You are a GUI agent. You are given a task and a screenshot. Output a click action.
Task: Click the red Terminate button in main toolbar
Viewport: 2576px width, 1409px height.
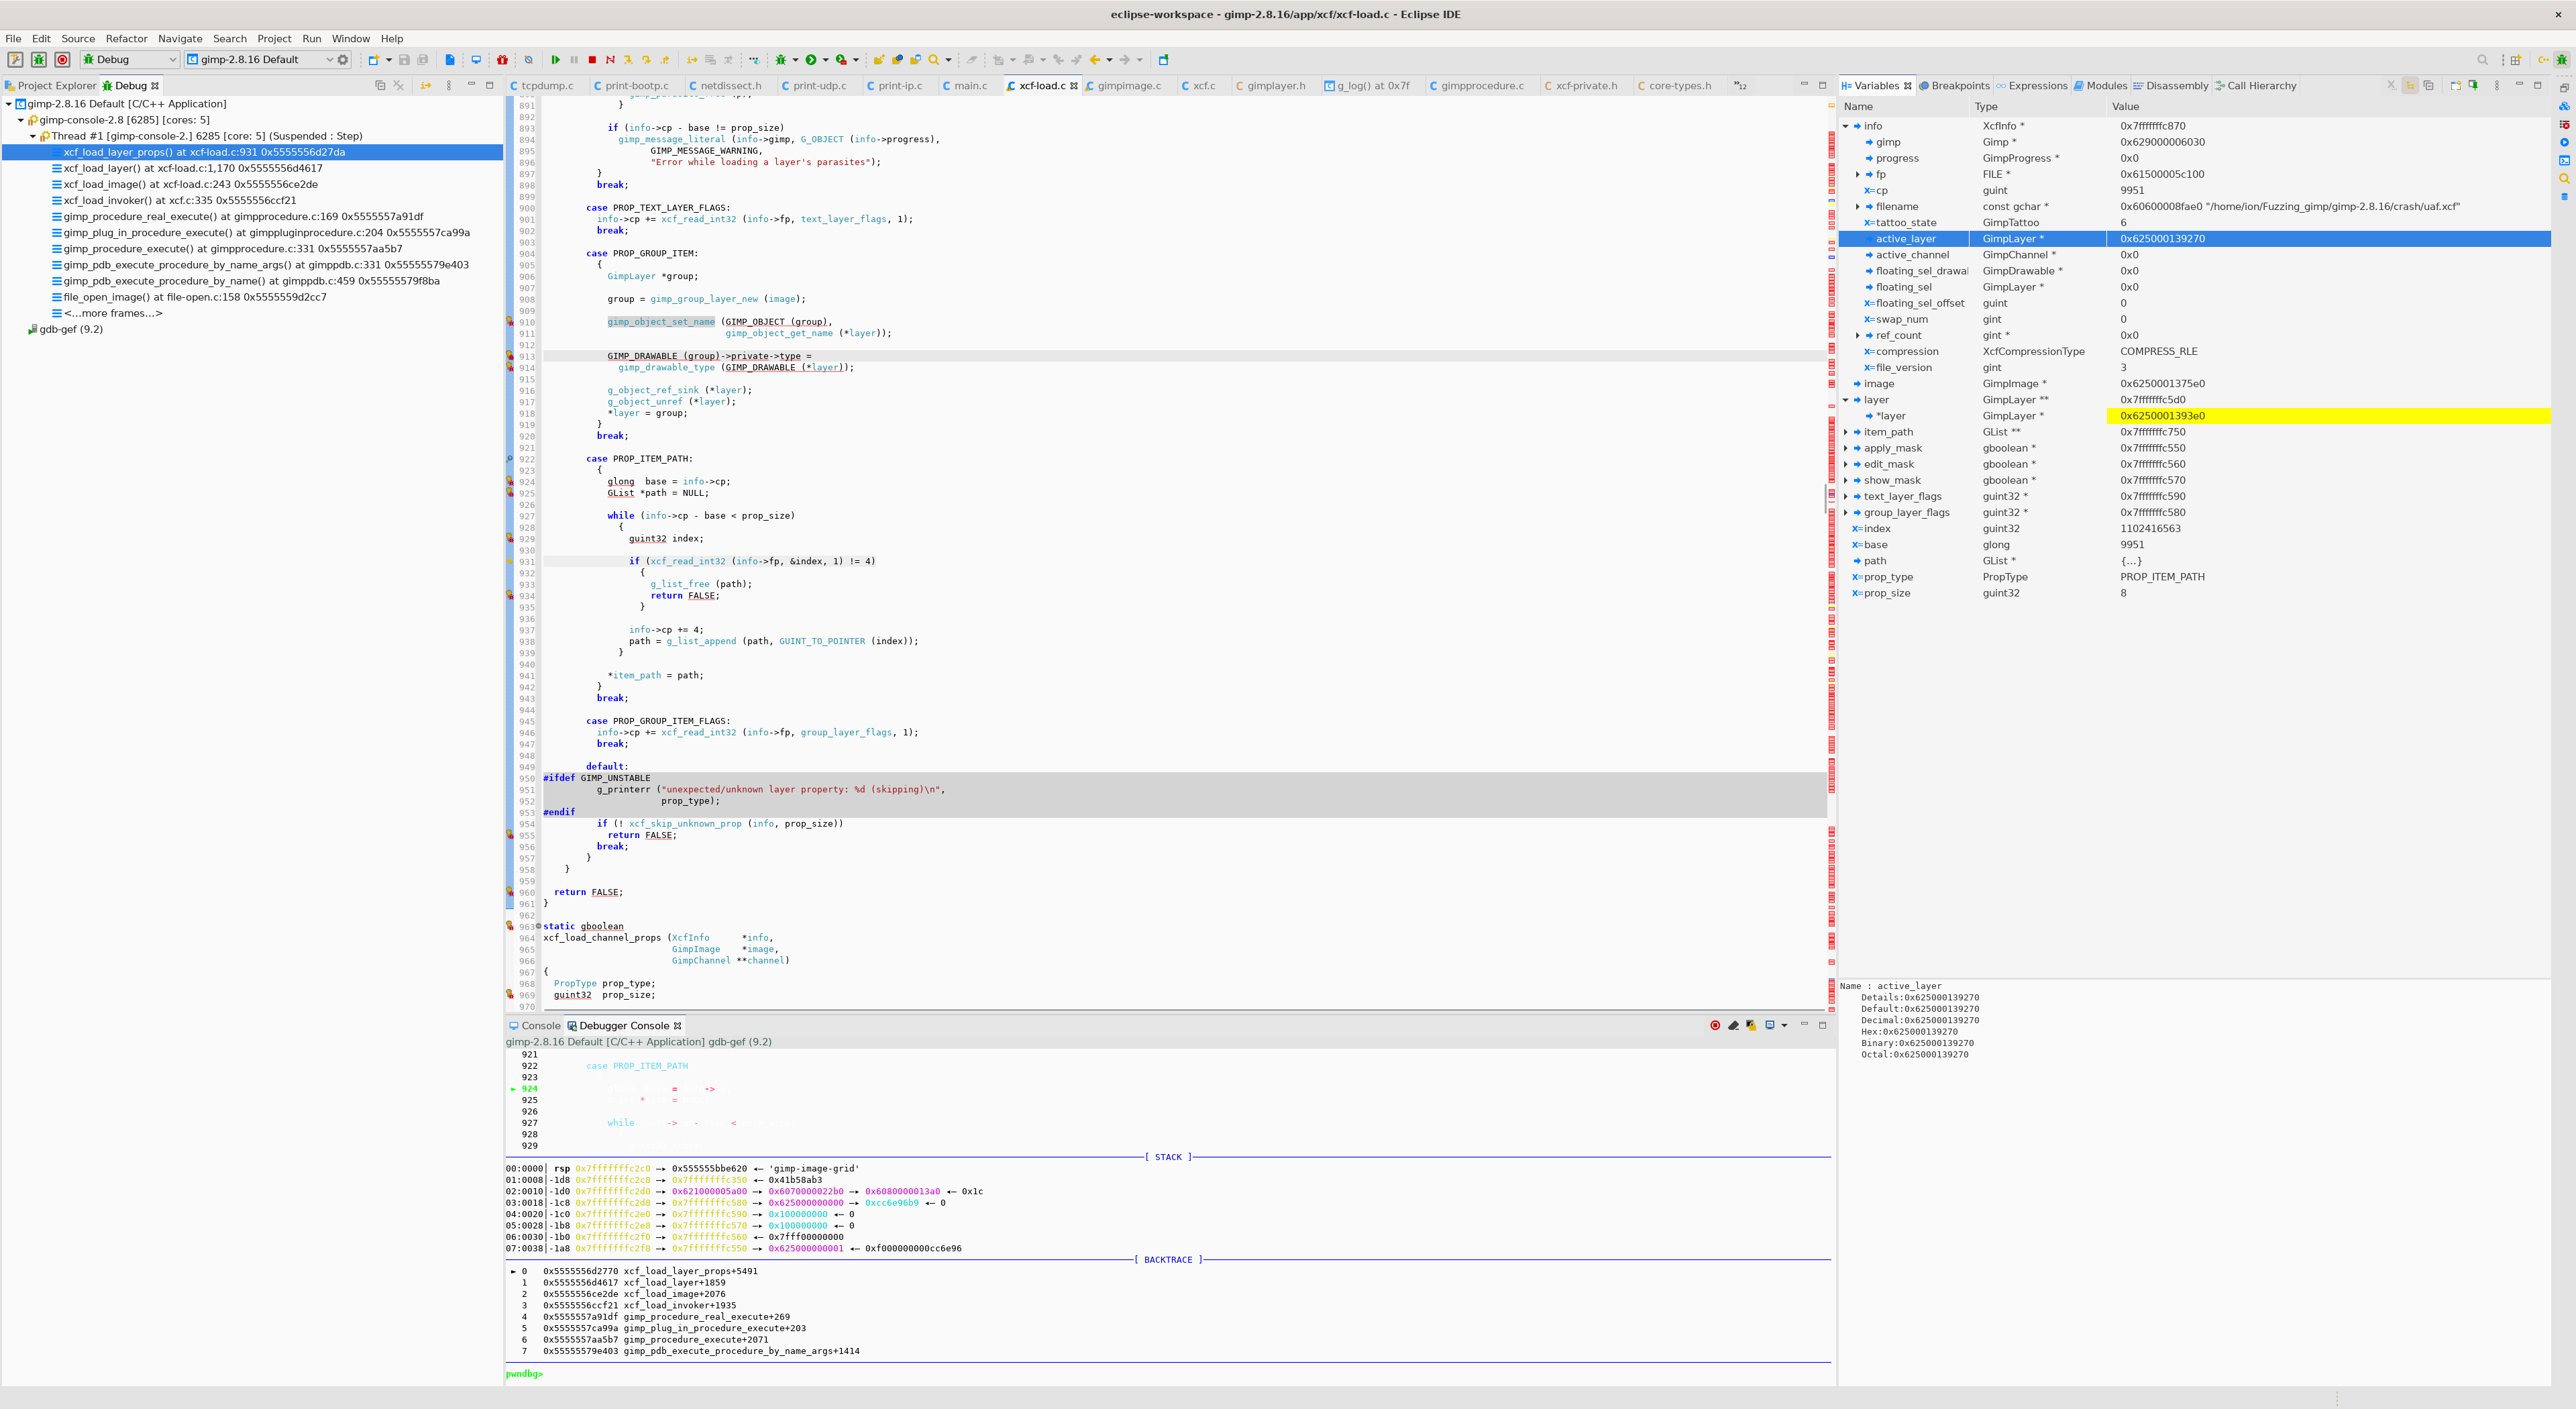point(592,60)
